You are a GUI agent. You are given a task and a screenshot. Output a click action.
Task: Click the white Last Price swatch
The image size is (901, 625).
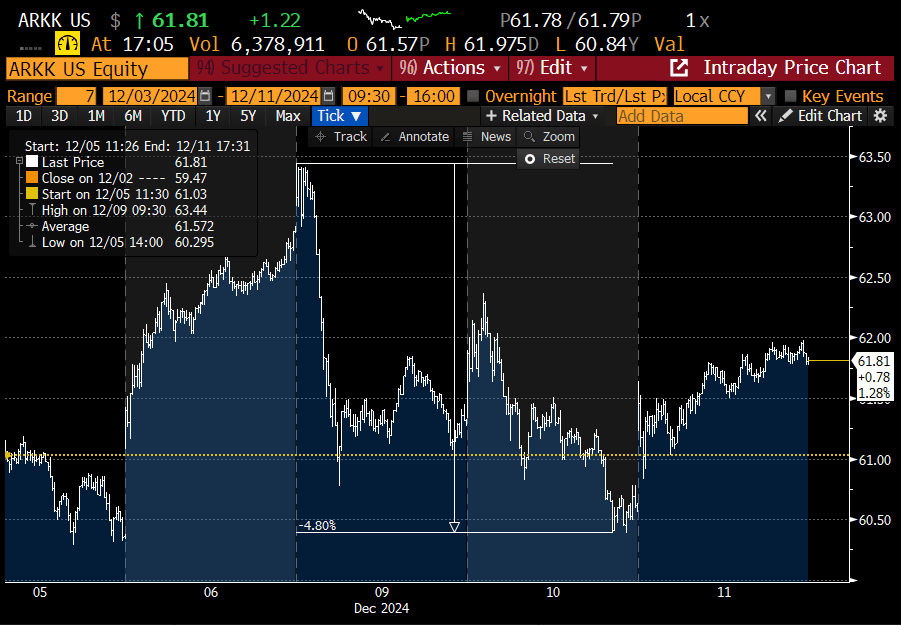(32, 162)
